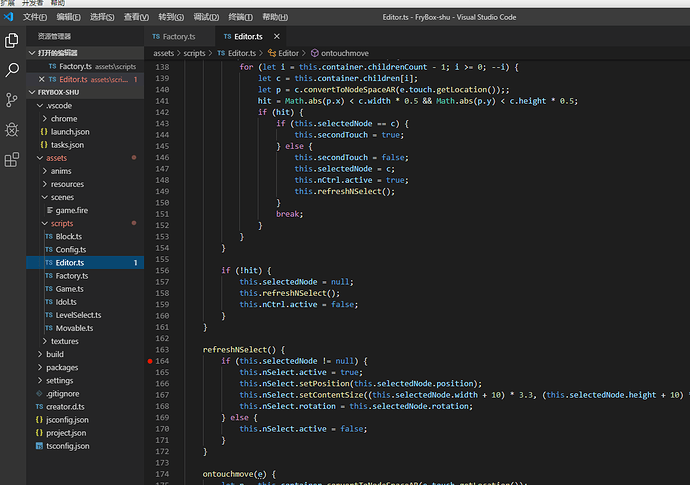690x485 pixels.
Task: Close Editor.ts in open editors list
Action: coord(41,79)
